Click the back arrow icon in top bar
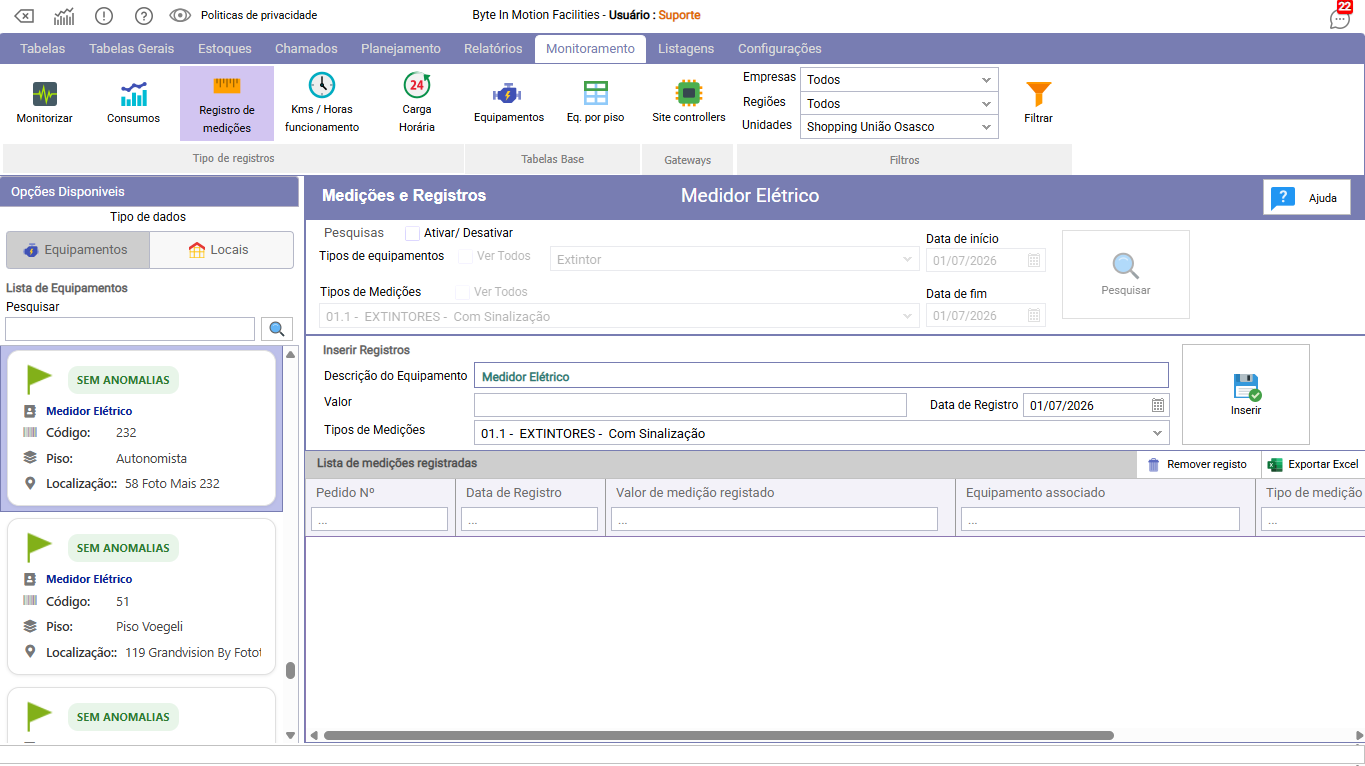Screen dimensions: 1365x766 click(x=24, y=15)
